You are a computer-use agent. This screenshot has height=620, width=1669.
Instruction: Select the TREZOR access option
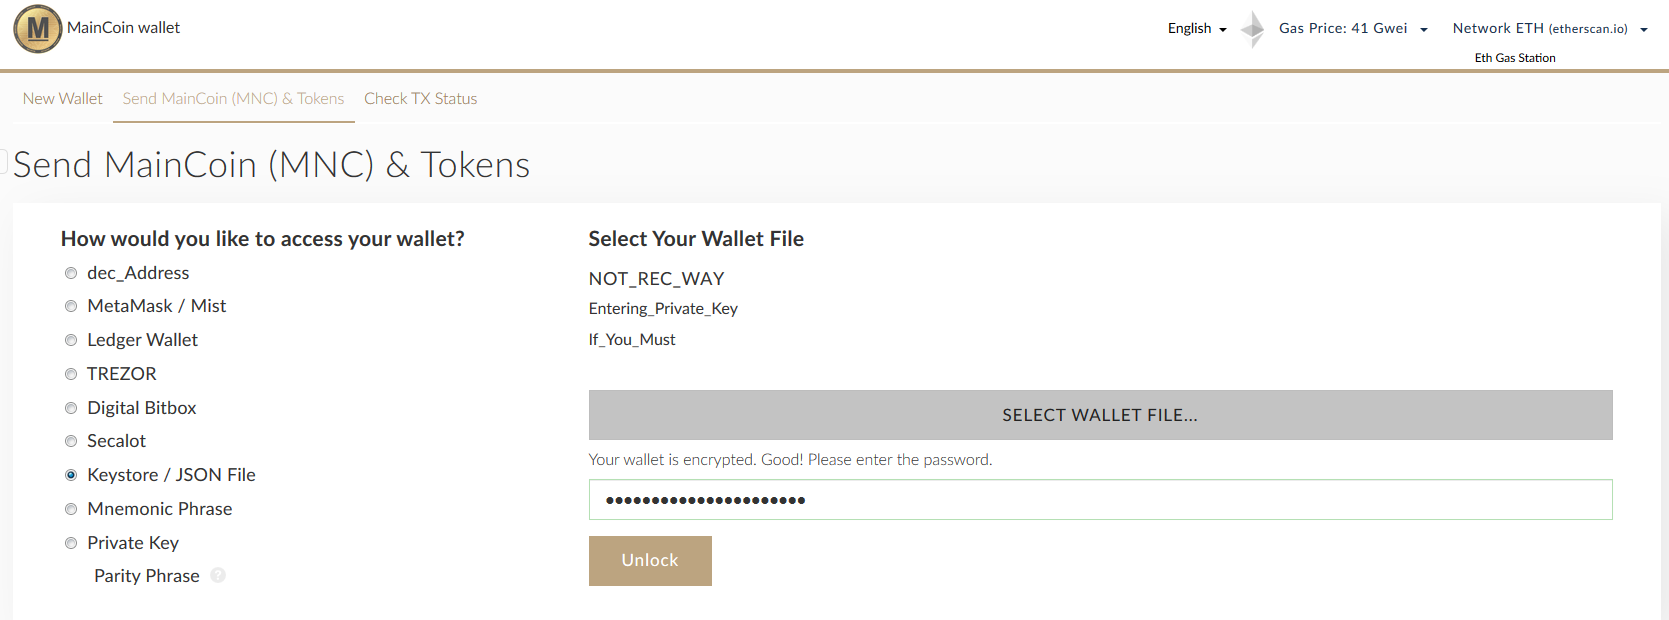coord(71,374)
